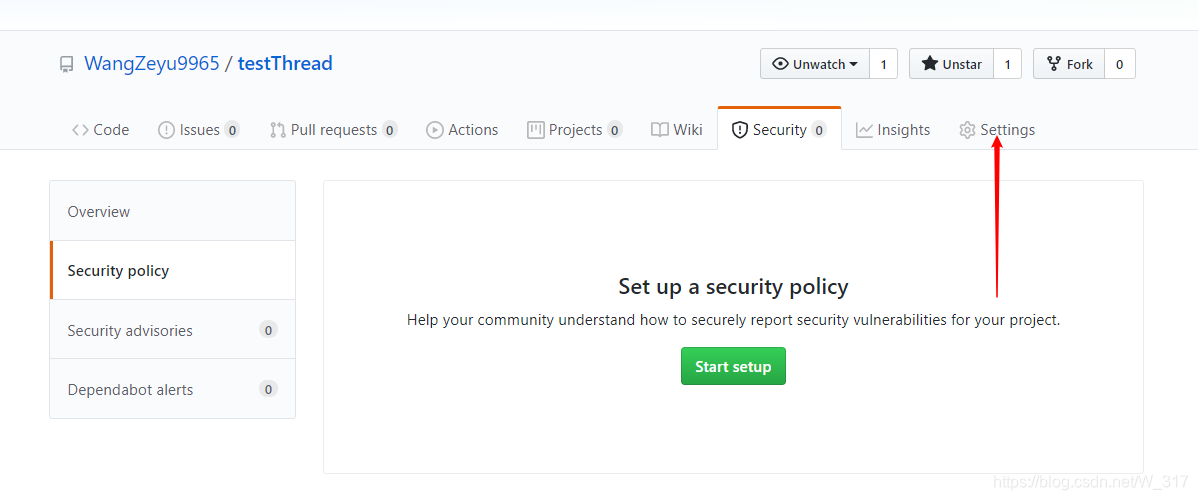Open the Wiki tab
Screen dimensions: 1198x500
point(676,130)
